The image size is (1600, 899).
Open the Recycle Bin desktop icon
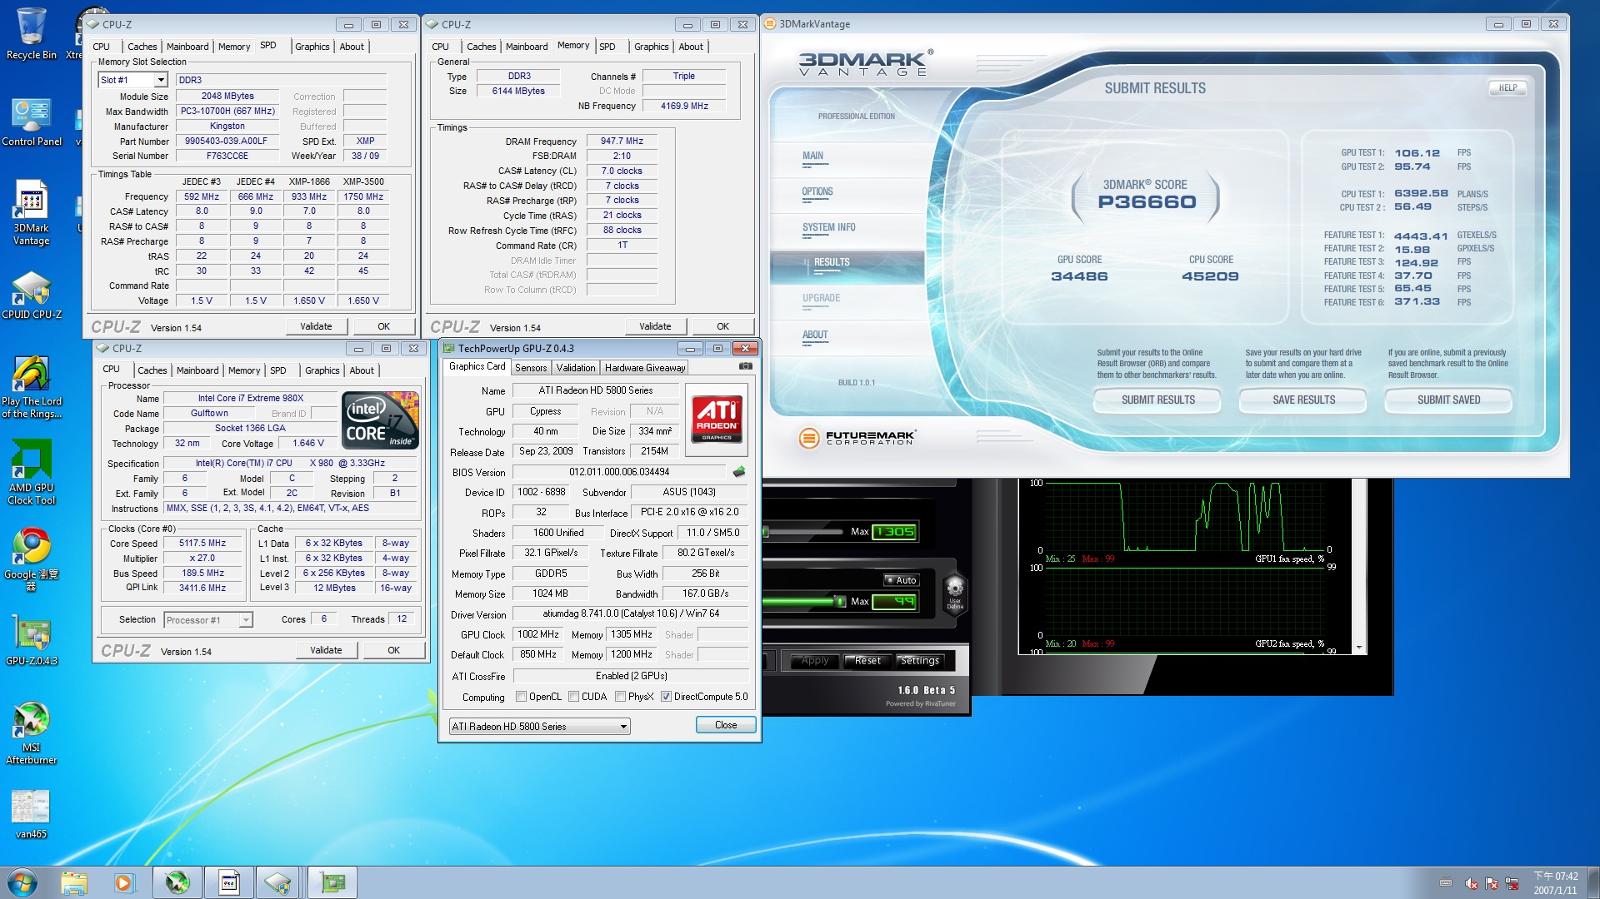tap(31, 32)
